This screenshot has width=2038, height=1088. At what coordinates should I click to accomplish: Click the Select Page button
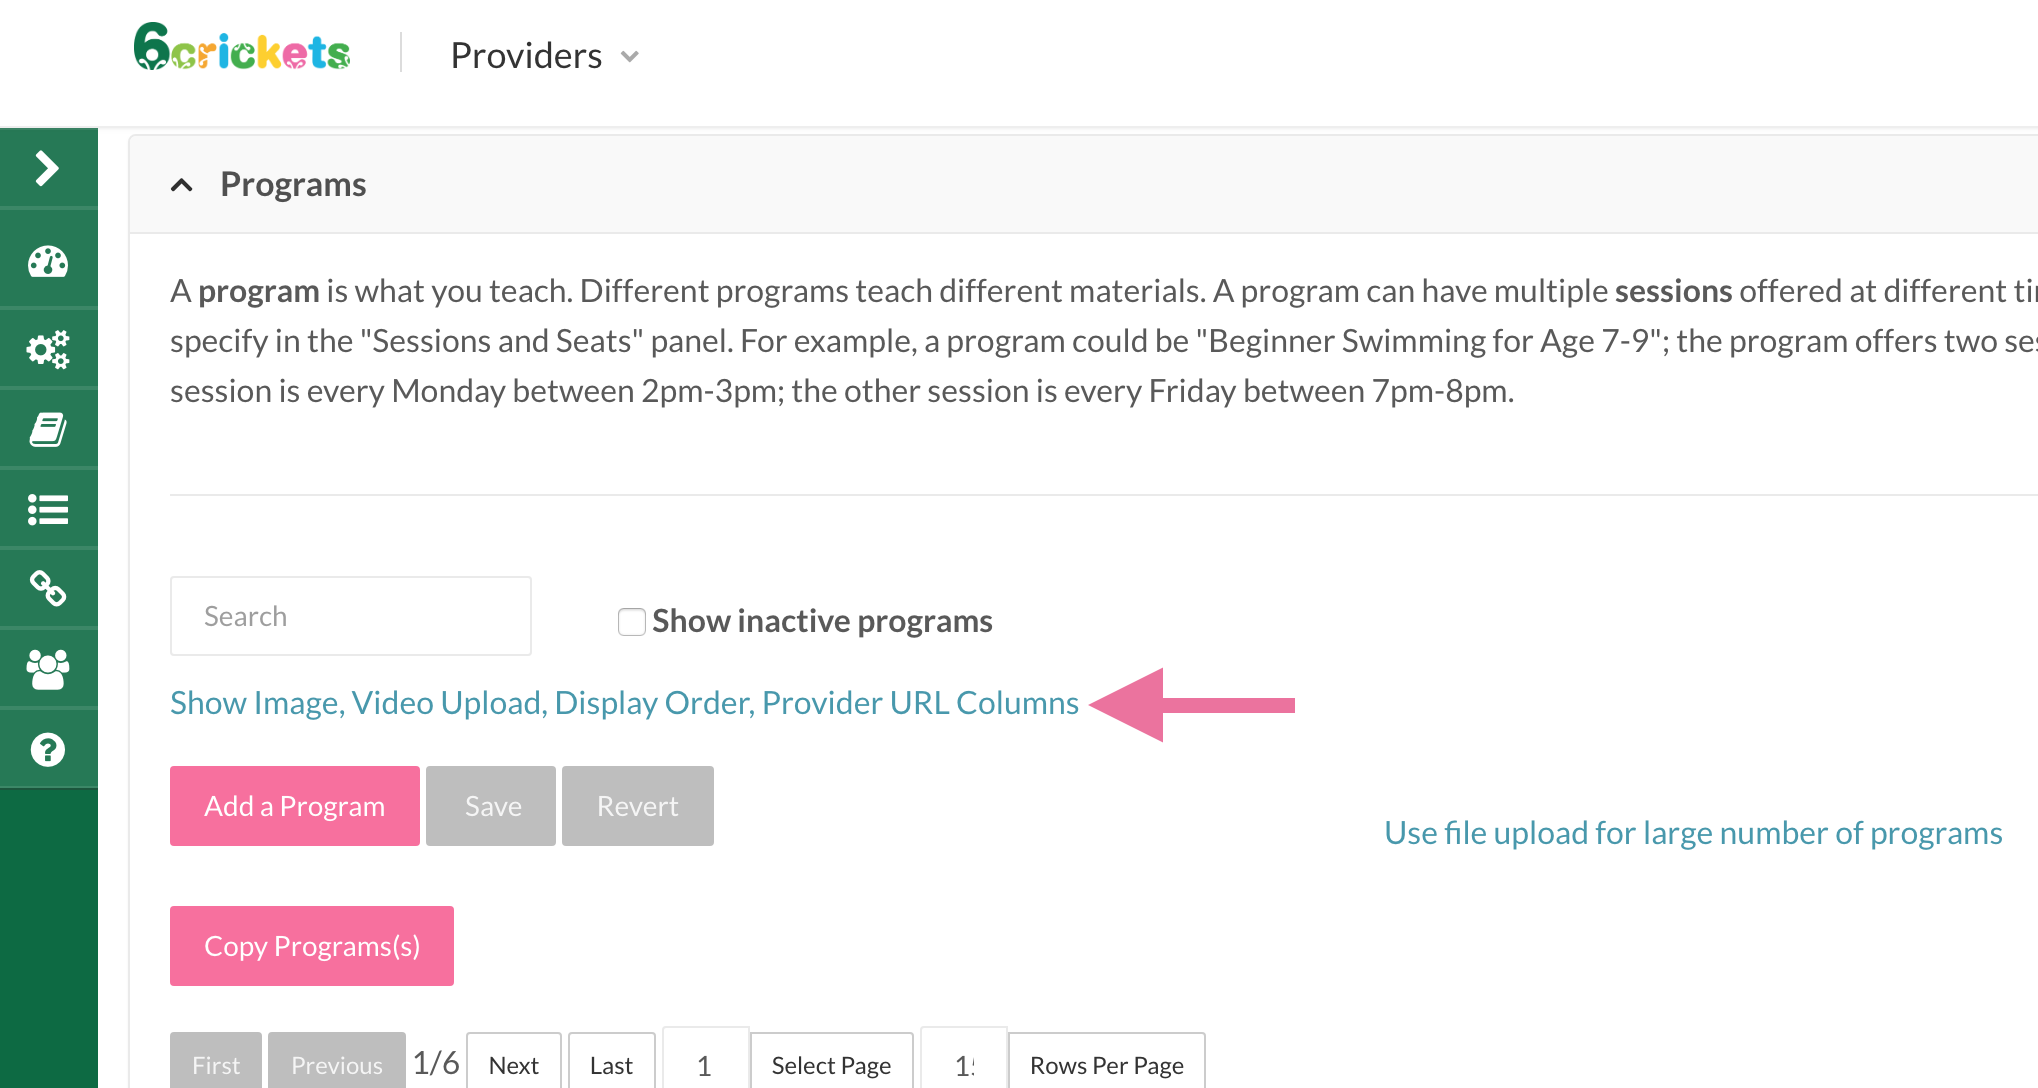[831, 1065]
